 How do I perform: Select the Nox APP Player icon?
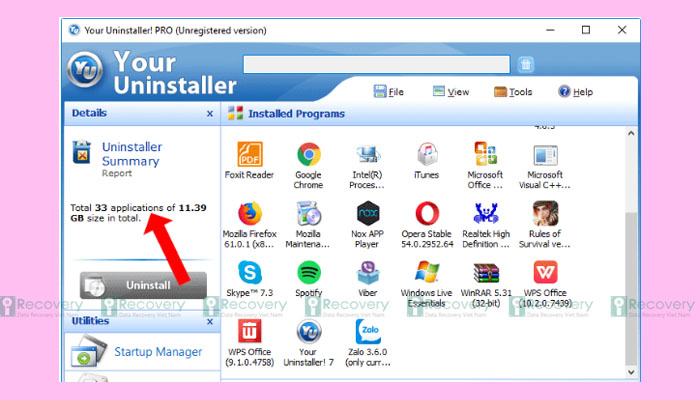[x=368, y=213]
